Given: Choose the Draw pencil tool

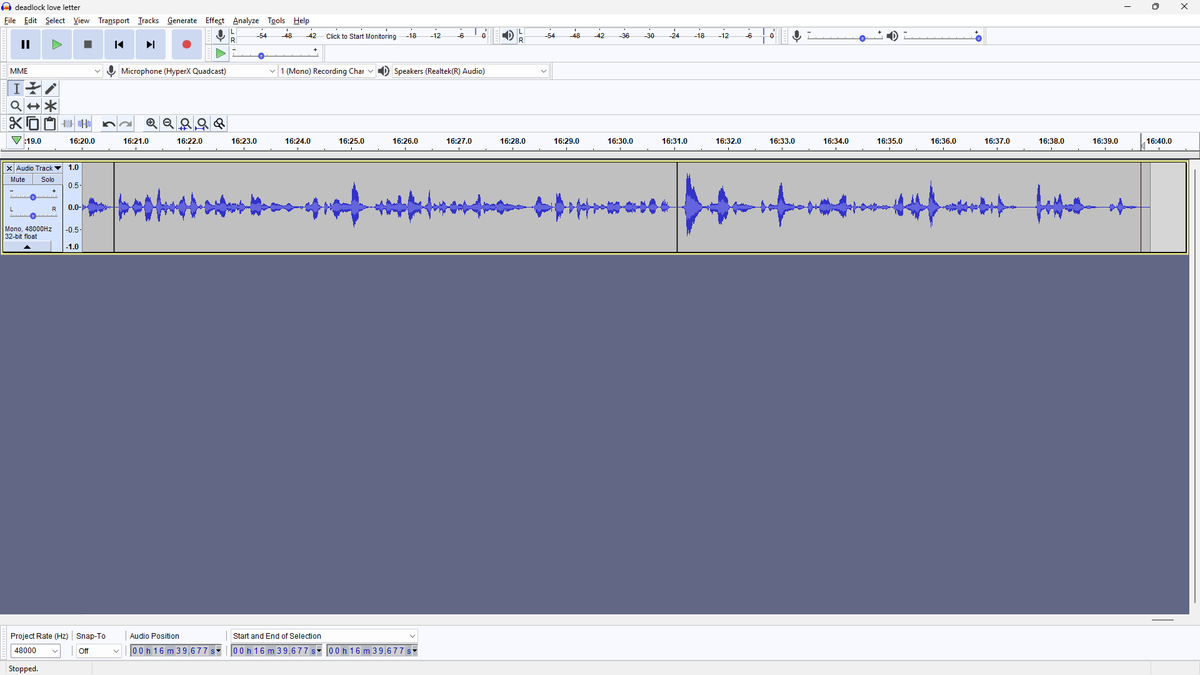Looking at the screenshot, I should [x=51, y=89].
